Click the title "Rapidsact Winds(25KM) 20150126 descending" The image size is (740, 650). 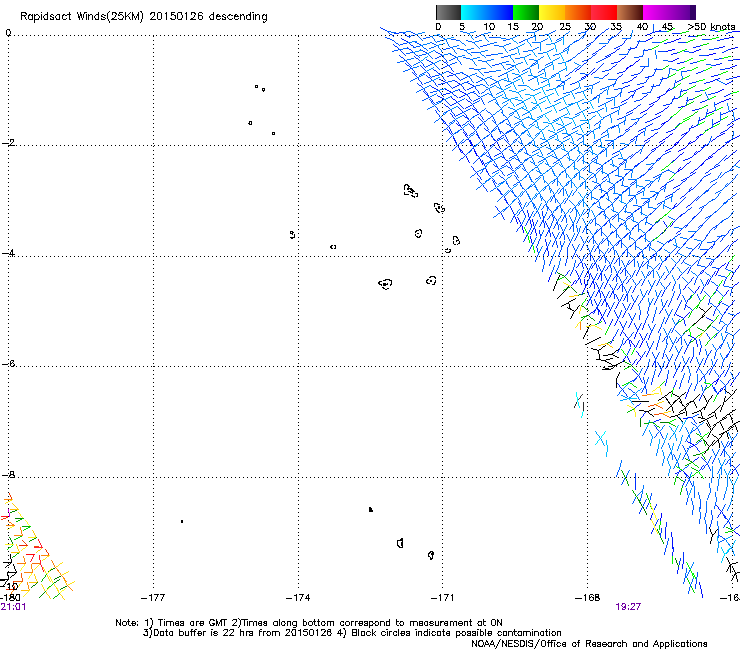(x=143, y=17)
